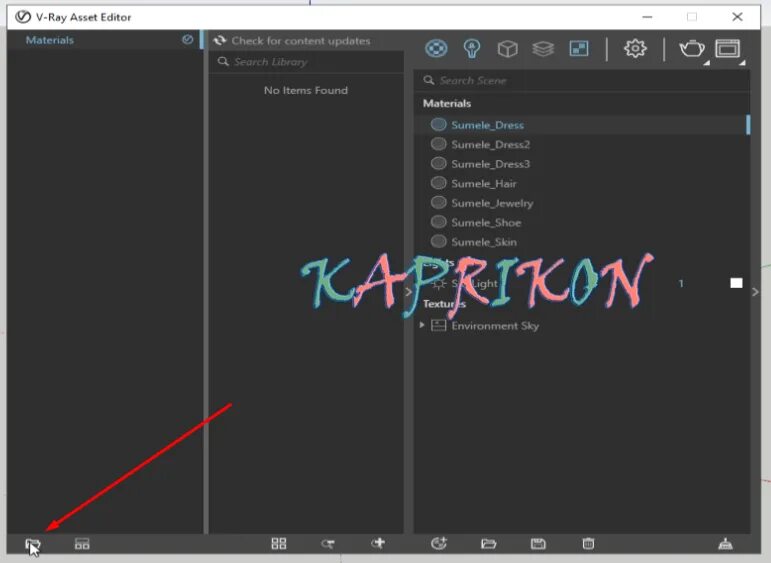This screenshot has width=771, height=563.
Task: Click check icon next to Materials category
Action: coord(187,40)
